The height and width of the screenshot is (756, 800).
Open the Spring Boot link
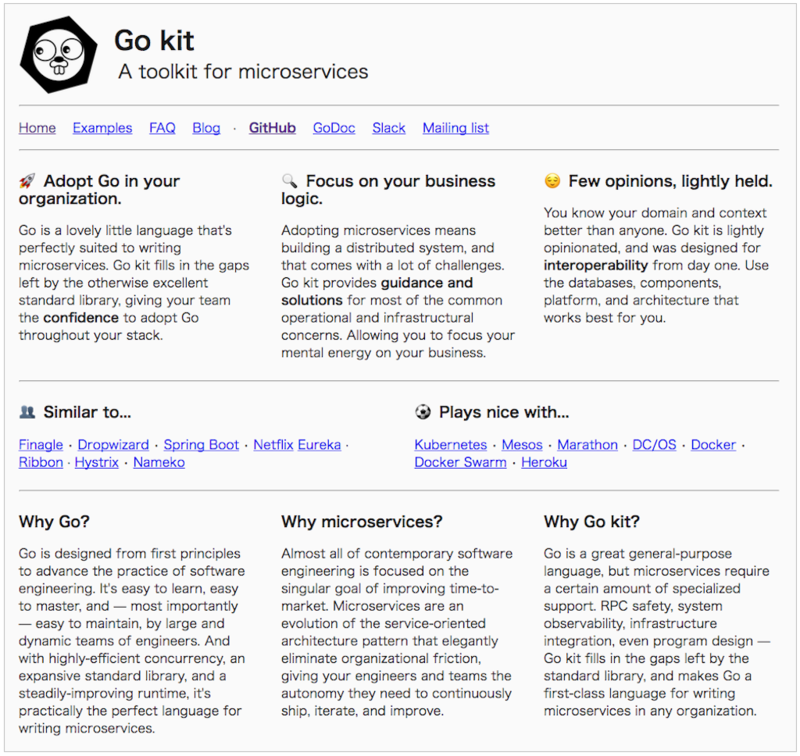(201, 445)
